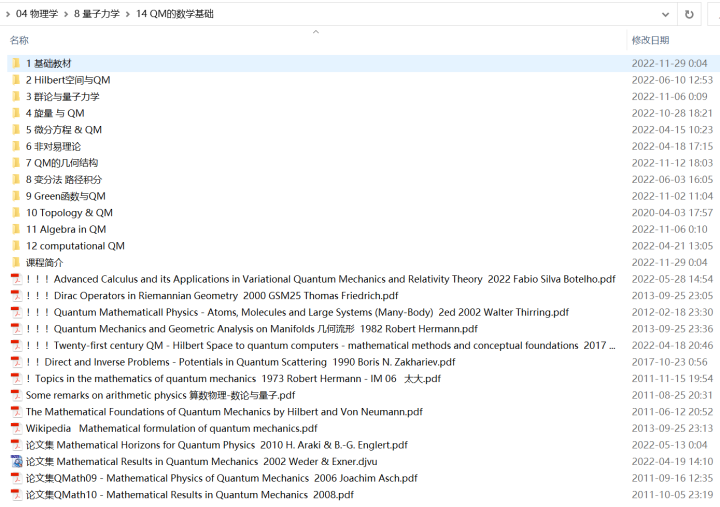Click sort direction arrow above name column

pyautogui.click(x=315, y=32)
